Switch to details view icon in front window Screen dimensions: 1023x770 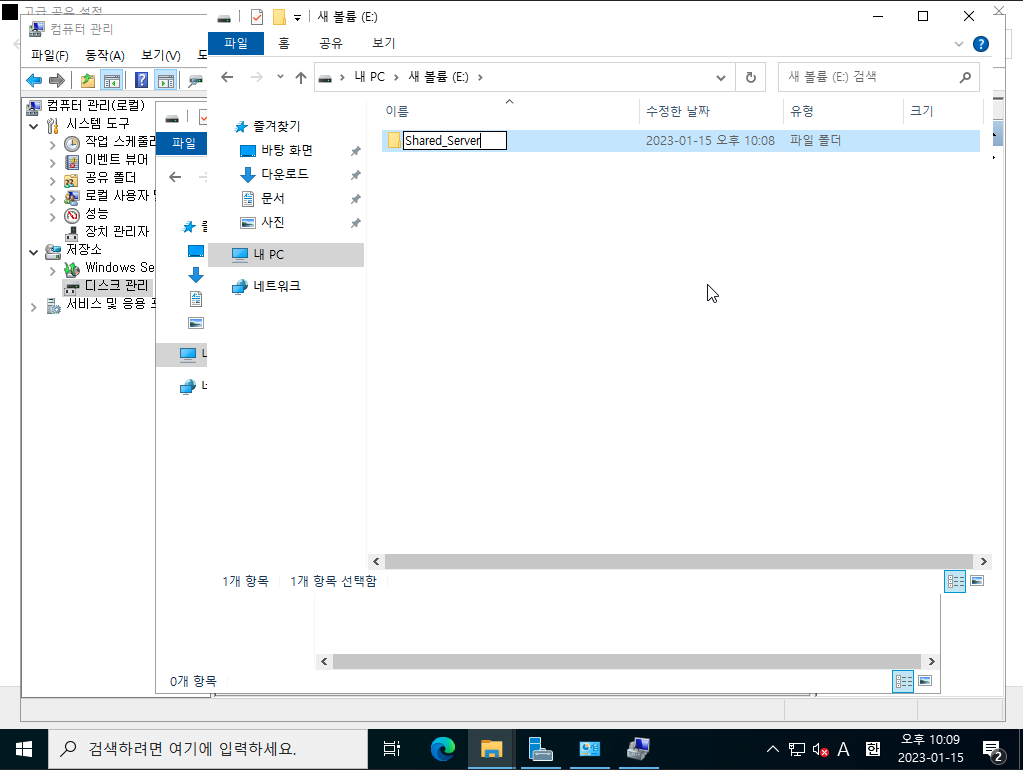click(x=955, y=581)
